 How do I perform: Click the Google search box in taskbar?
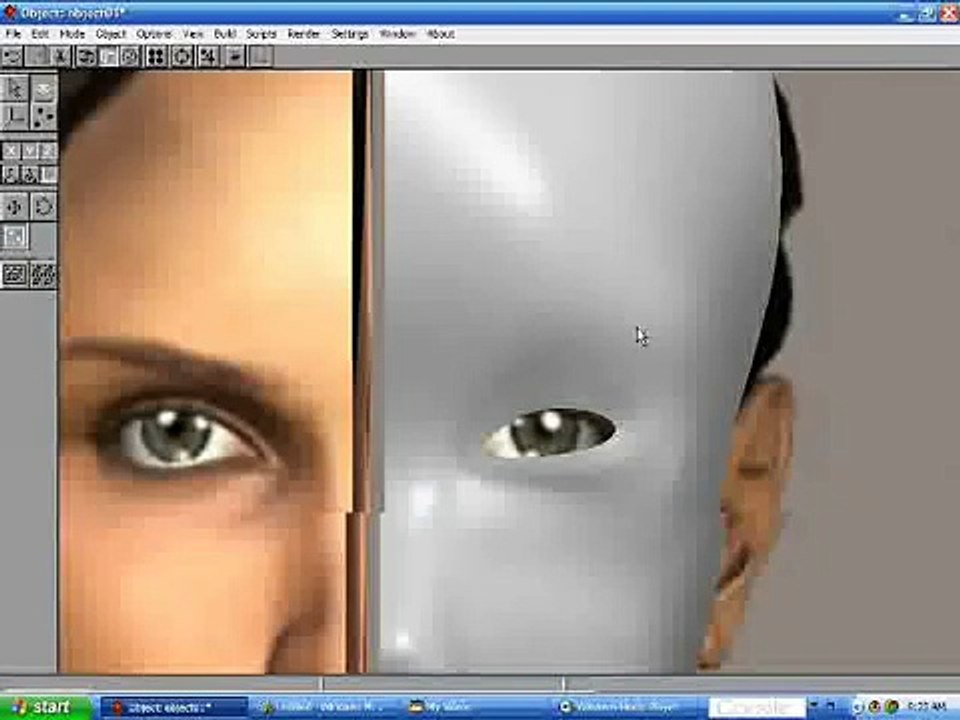click(x=757, y=708)
